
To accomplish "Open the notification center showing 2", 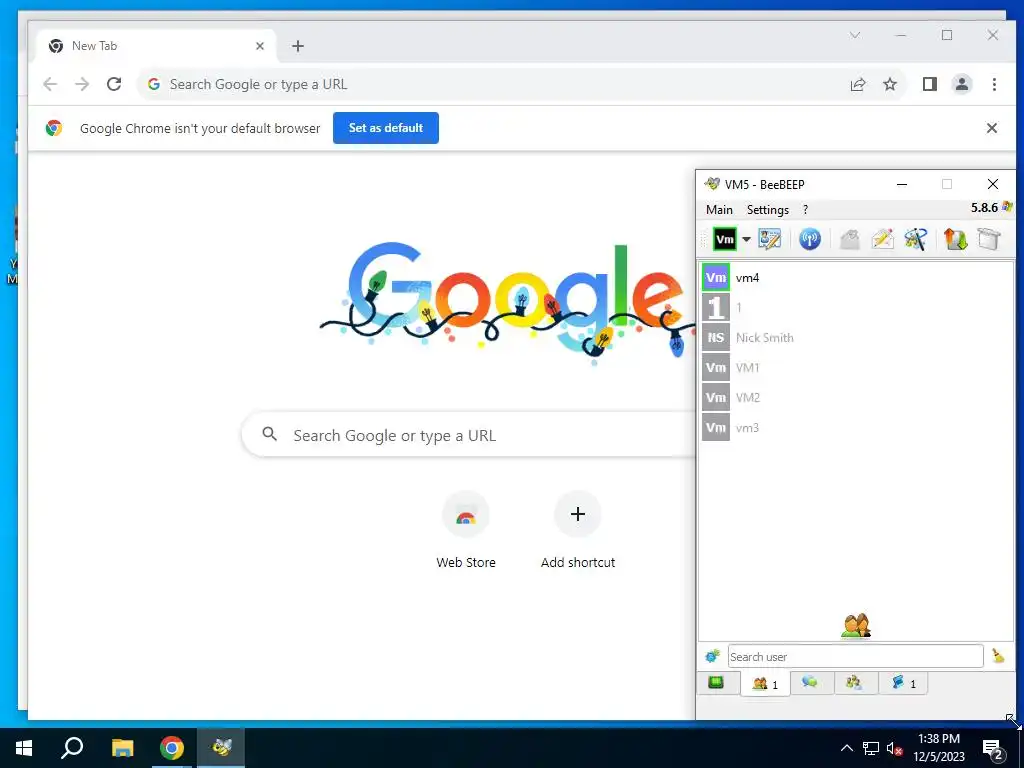I will (993, 749).
